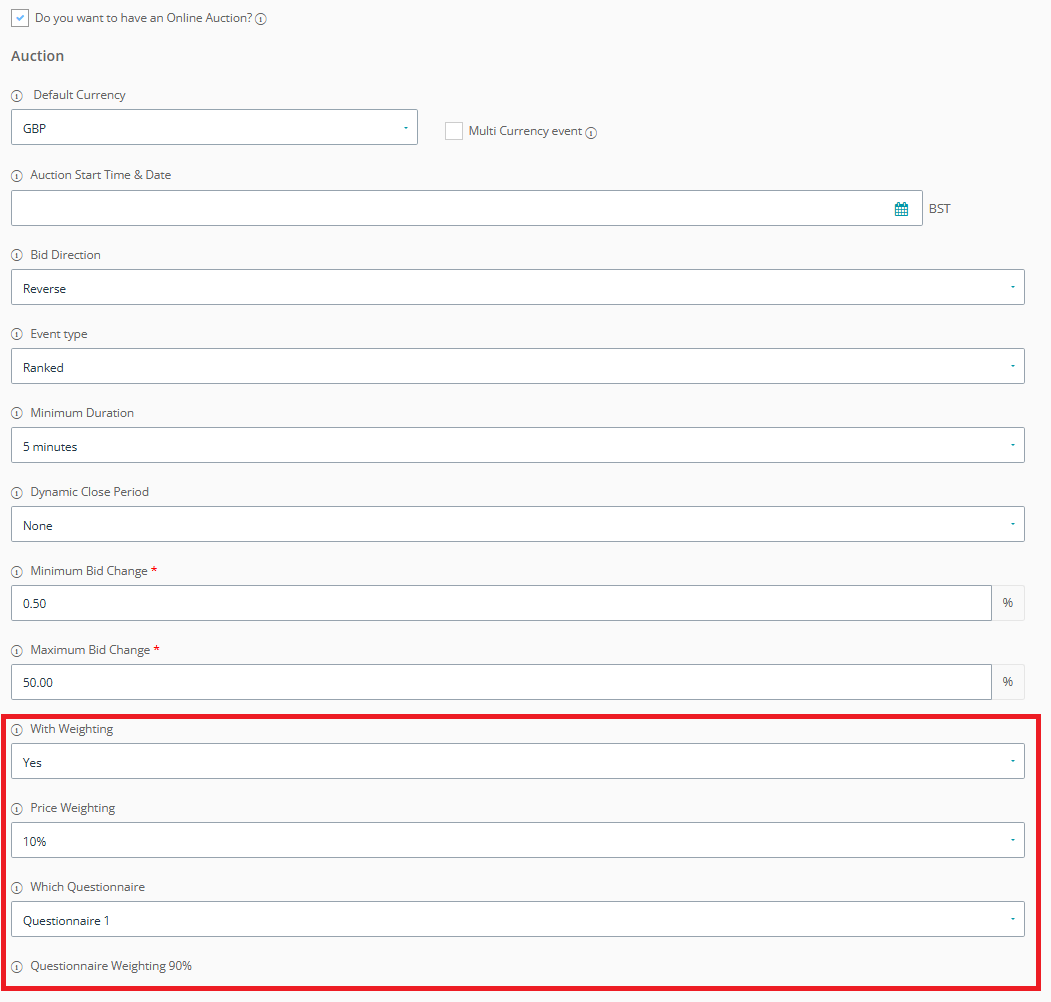Click info icon next to Bid Direction
Image resolution: width=1051 pixels, height=1002 pixels.
[17, 255]
